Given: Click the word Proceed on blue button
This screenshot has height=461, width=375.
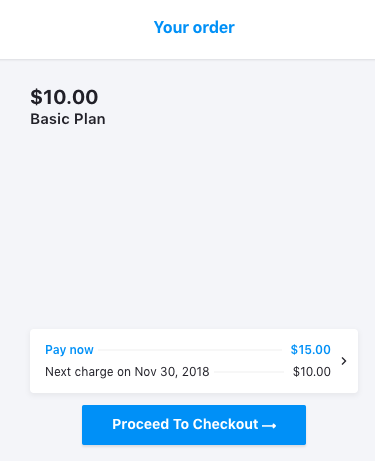Looking at the screenshot, I should pos(140,424).
